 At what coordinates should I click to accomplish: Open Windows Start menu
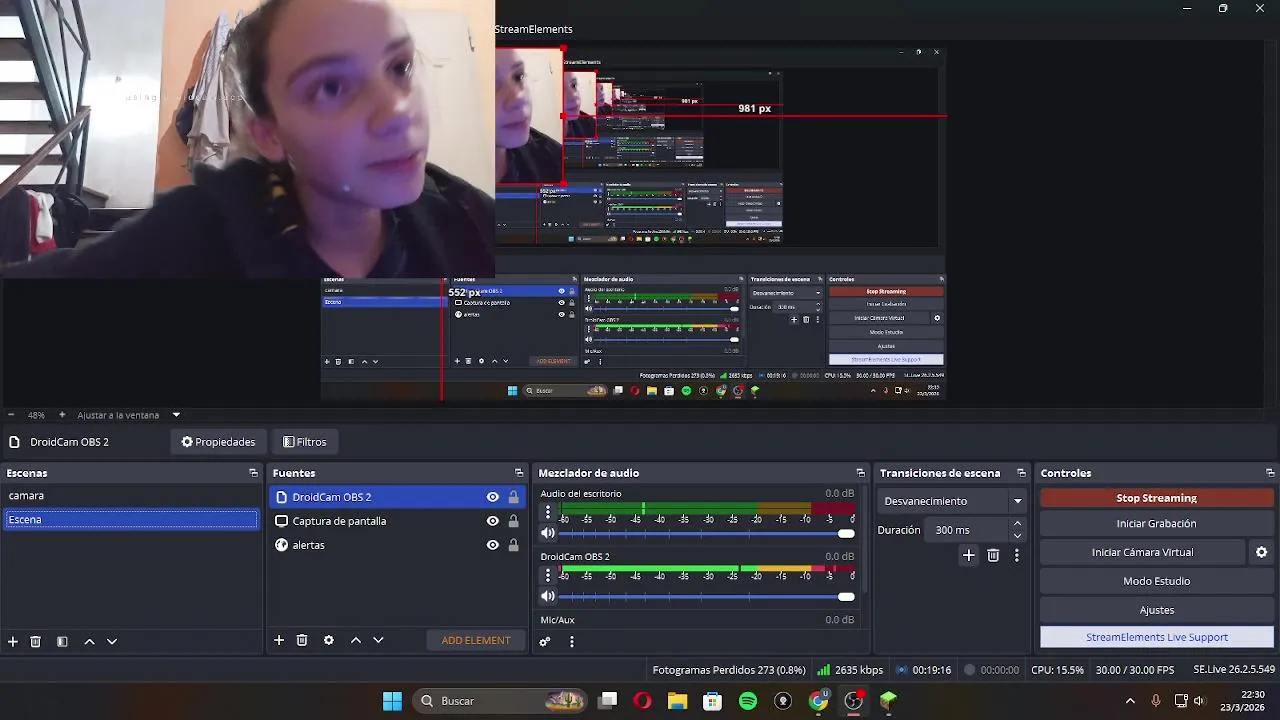(x=392, y=701)
